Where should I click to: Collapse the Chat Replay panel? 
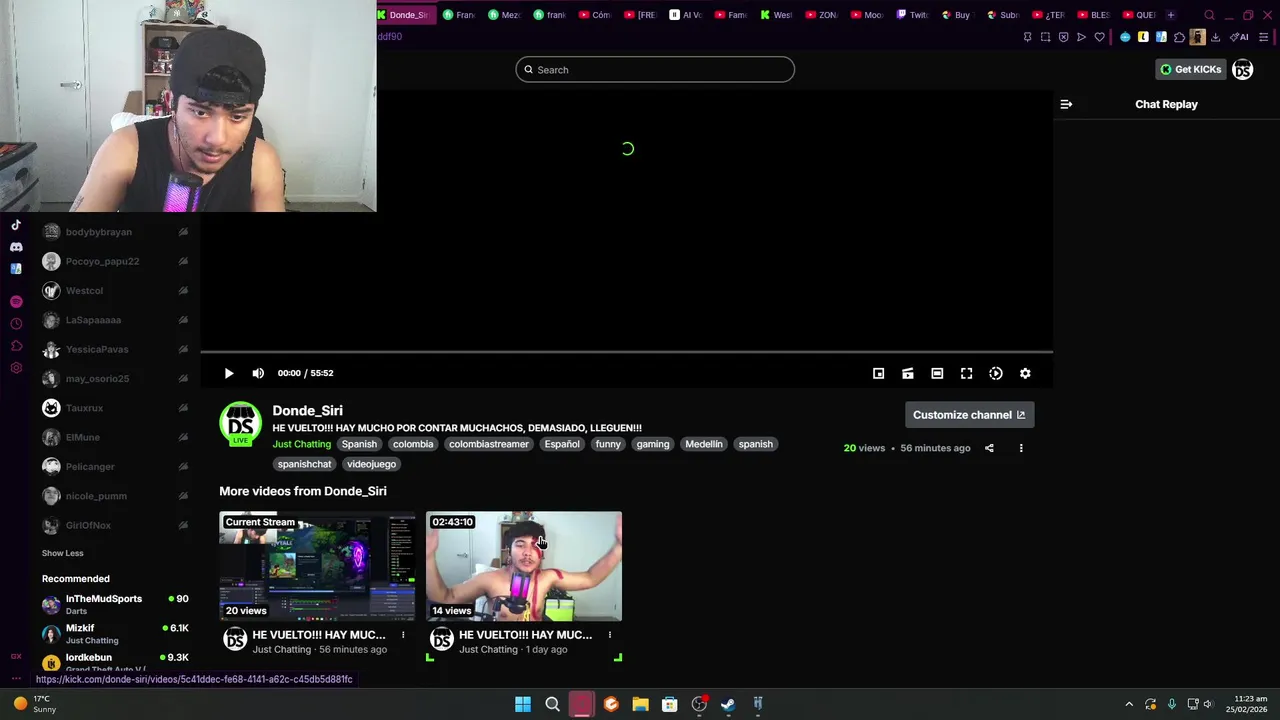coord(1066,104)
